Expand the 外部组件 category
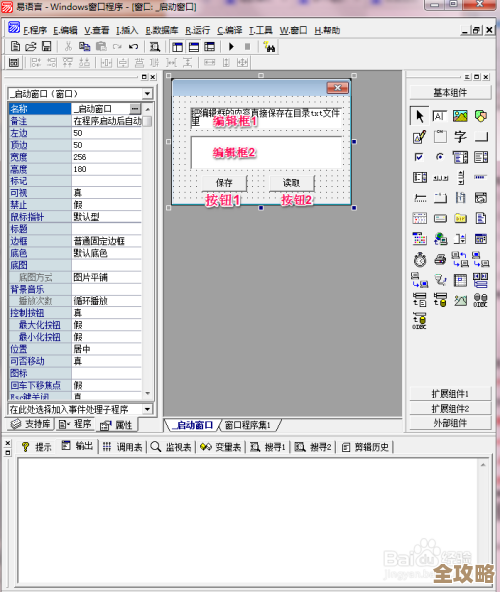Screen dimensions: 500x592 450,423
